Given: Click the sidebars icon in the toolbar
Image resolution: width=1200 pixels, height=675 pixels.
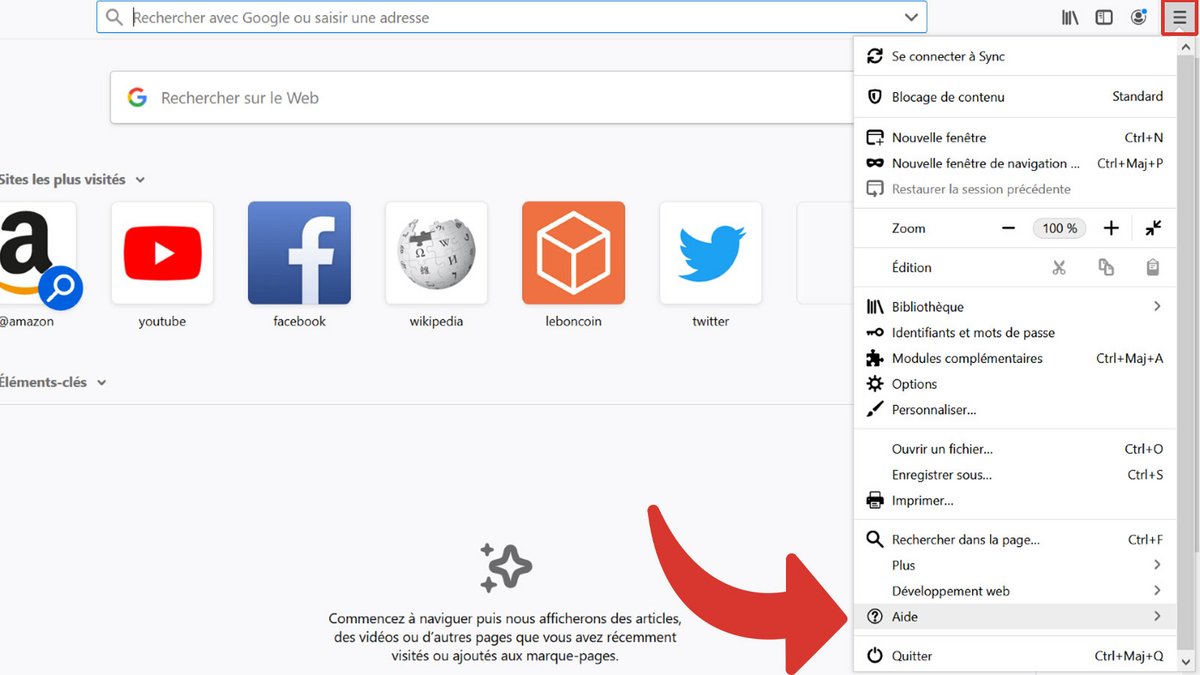Looking at the screenshot, I should click(1103, 17).
